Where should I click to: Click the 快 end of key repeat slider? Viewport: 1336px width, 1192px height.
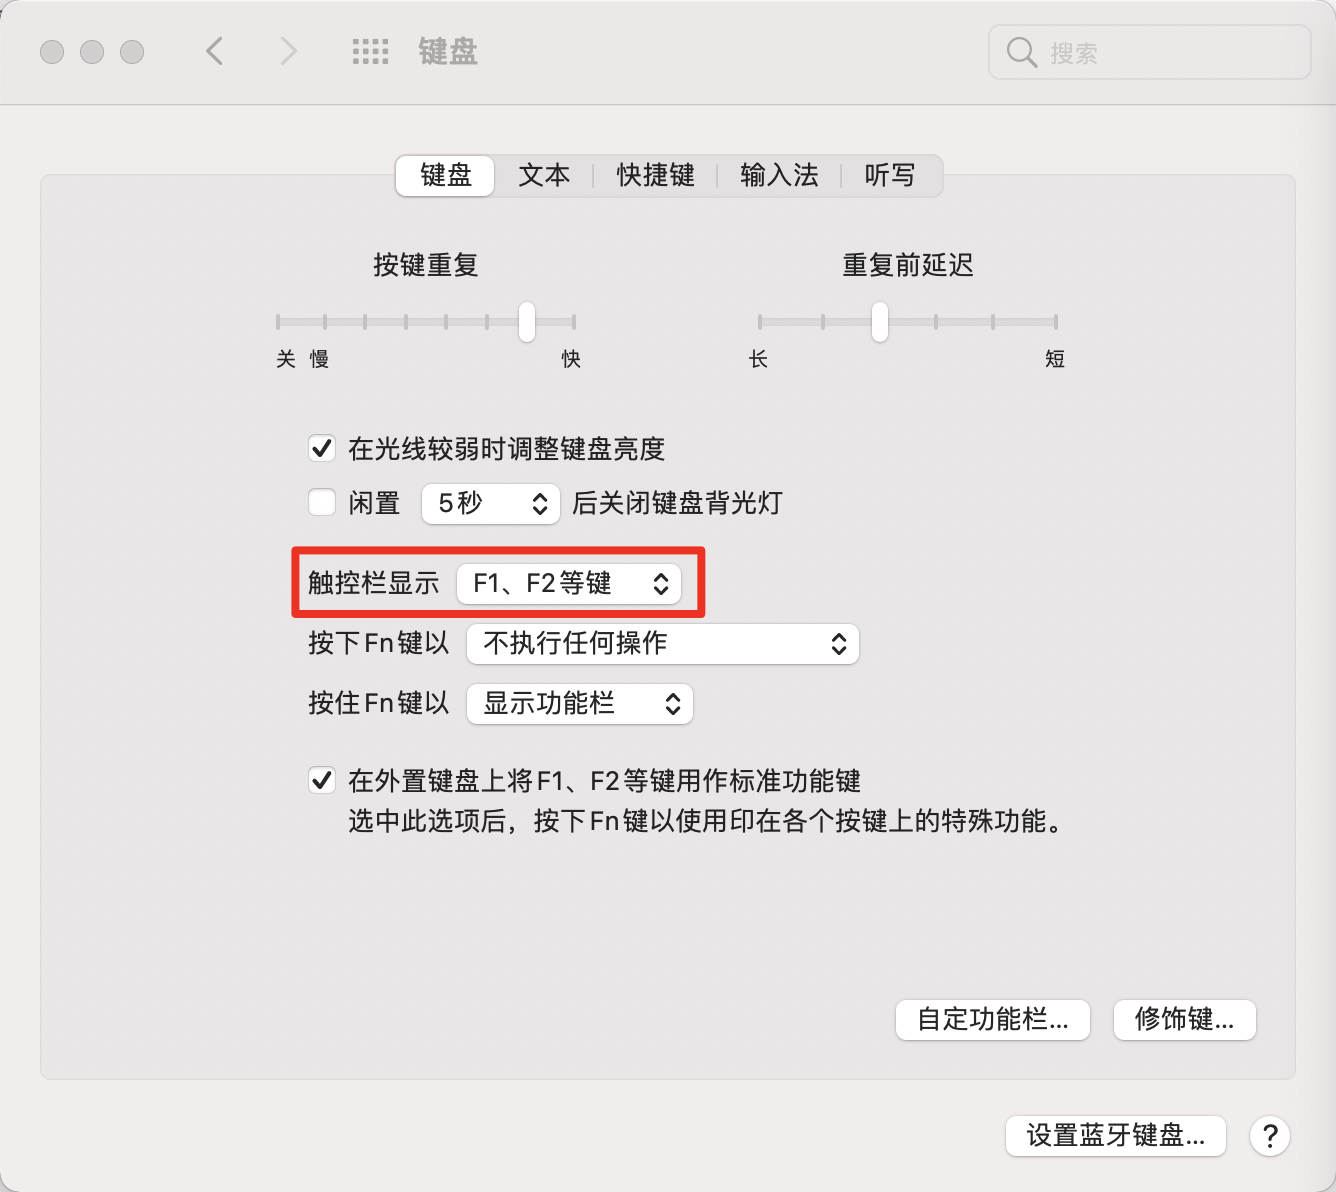(571, 359)
